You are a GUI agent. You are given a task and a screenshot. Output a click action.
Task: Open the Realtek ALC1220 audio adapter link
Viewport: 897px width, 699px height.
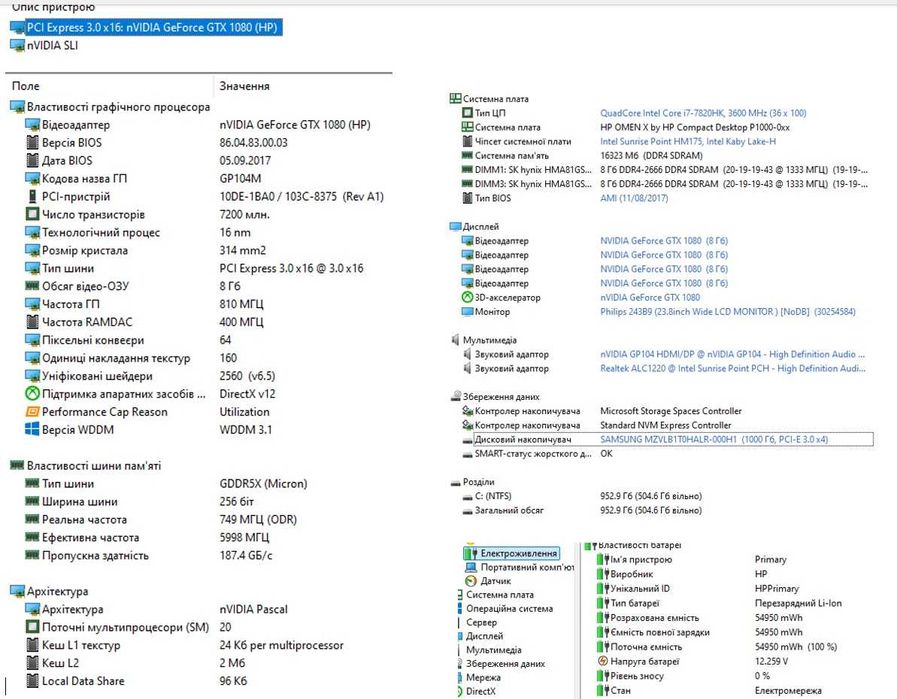point(733,368)
